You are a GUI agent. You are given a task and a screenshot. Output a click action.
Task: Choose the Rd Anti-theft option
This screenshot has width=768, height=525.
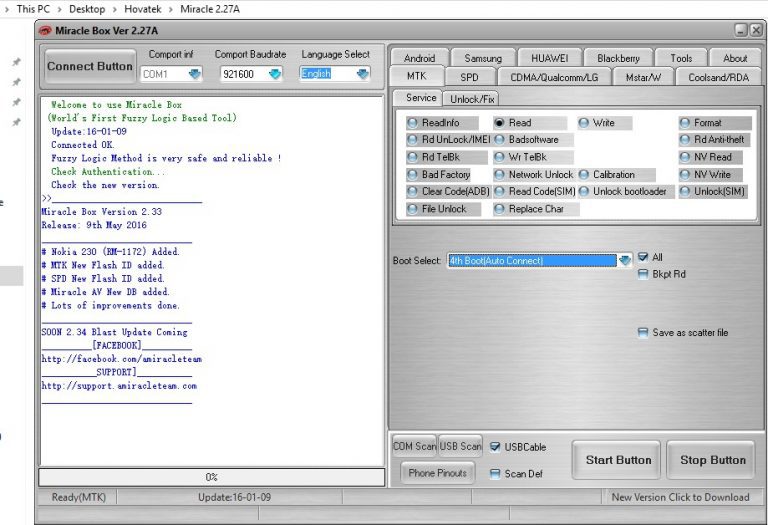pos(712,140)
